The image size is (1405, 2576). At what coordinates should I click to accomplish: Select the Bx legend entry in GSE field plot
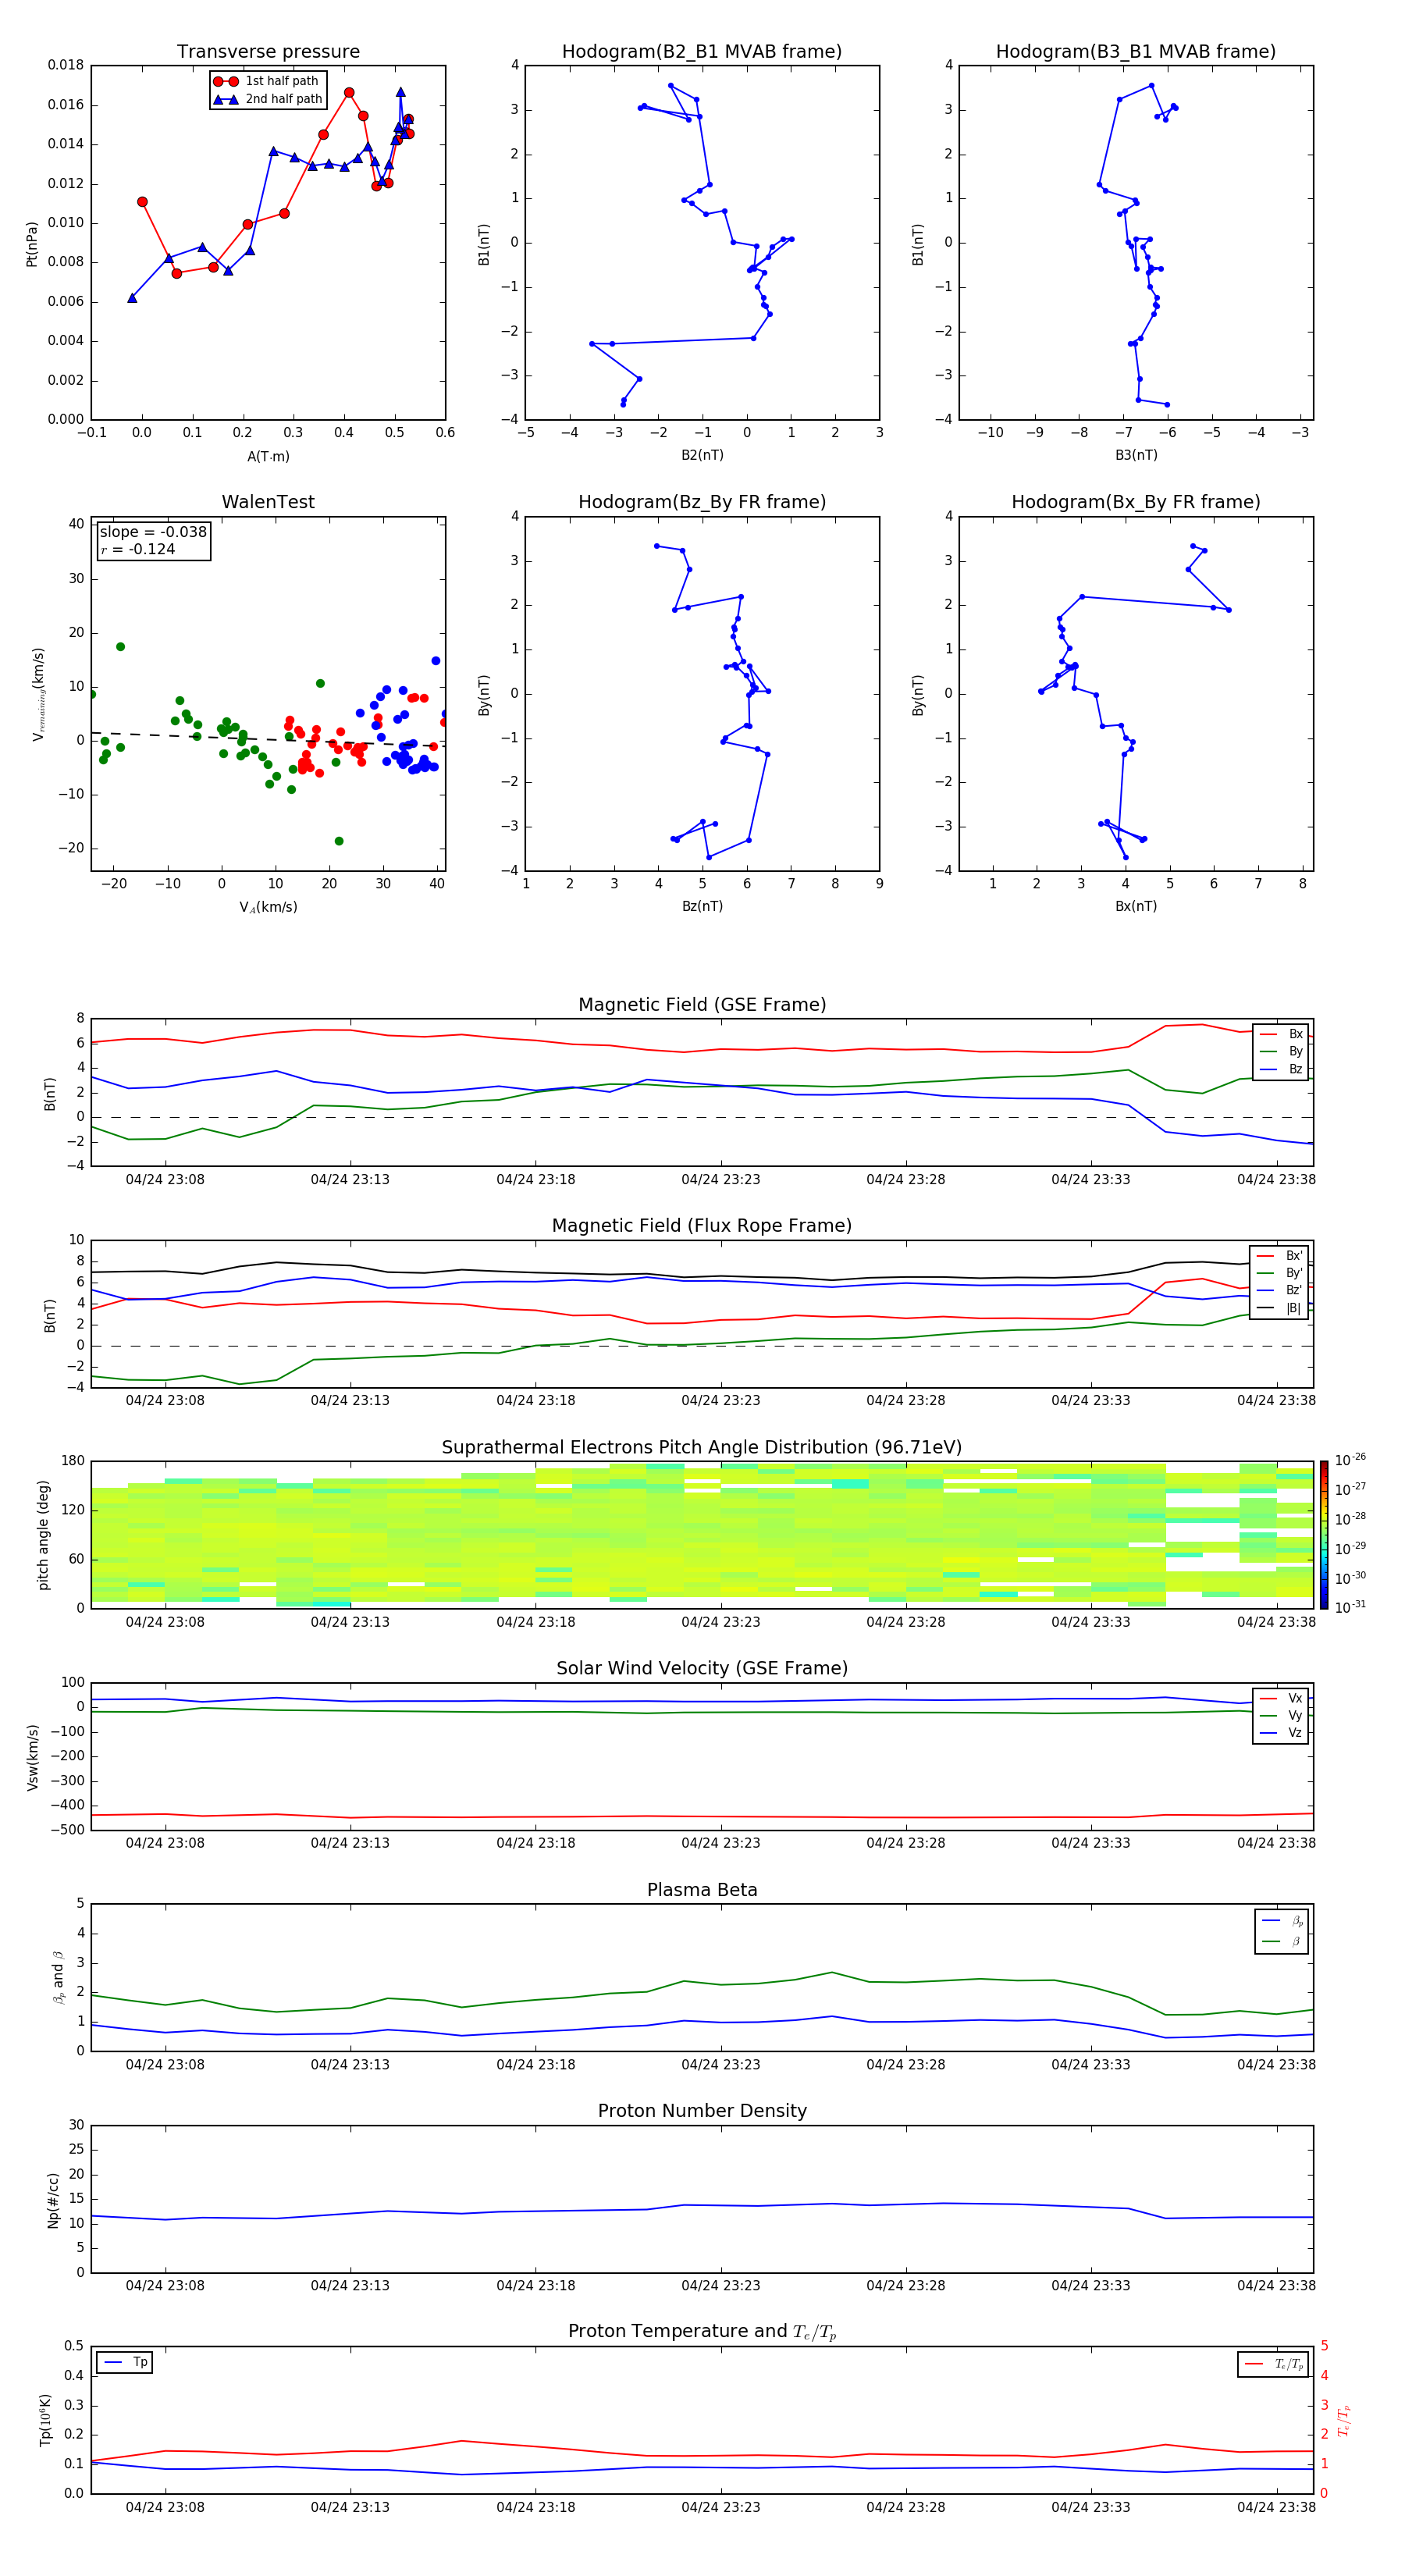tap(1281, 1034)
